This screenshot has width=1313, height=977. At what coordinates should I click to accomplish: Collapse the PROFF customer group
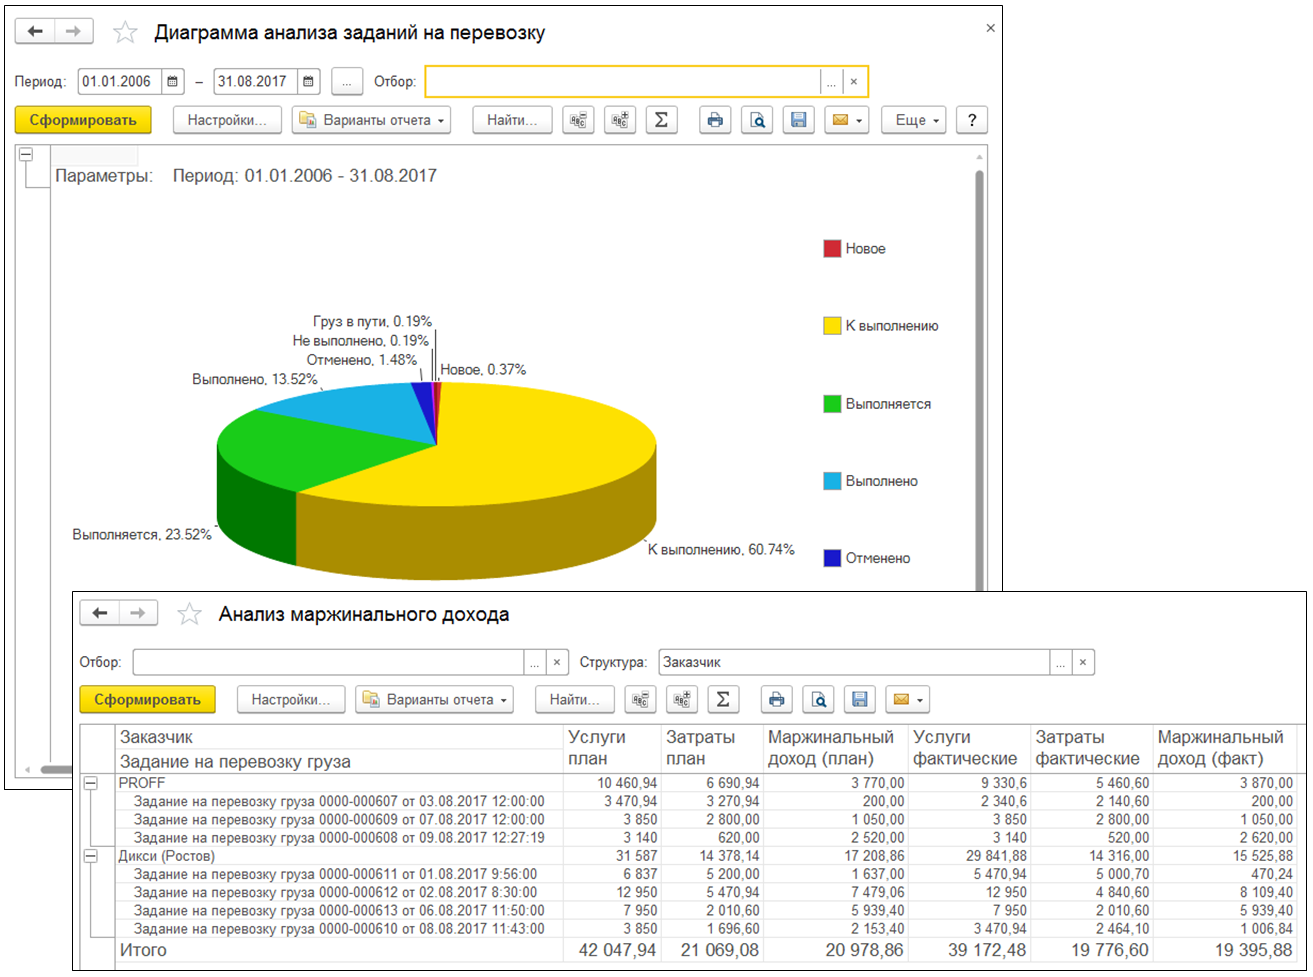(x=90, y=784)
